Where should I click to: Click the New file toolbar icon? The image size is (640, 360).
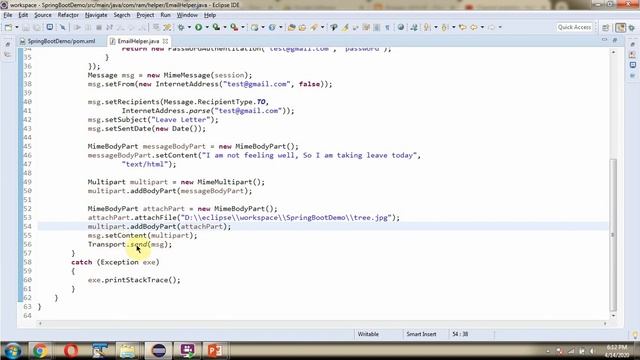coord(8,27)
